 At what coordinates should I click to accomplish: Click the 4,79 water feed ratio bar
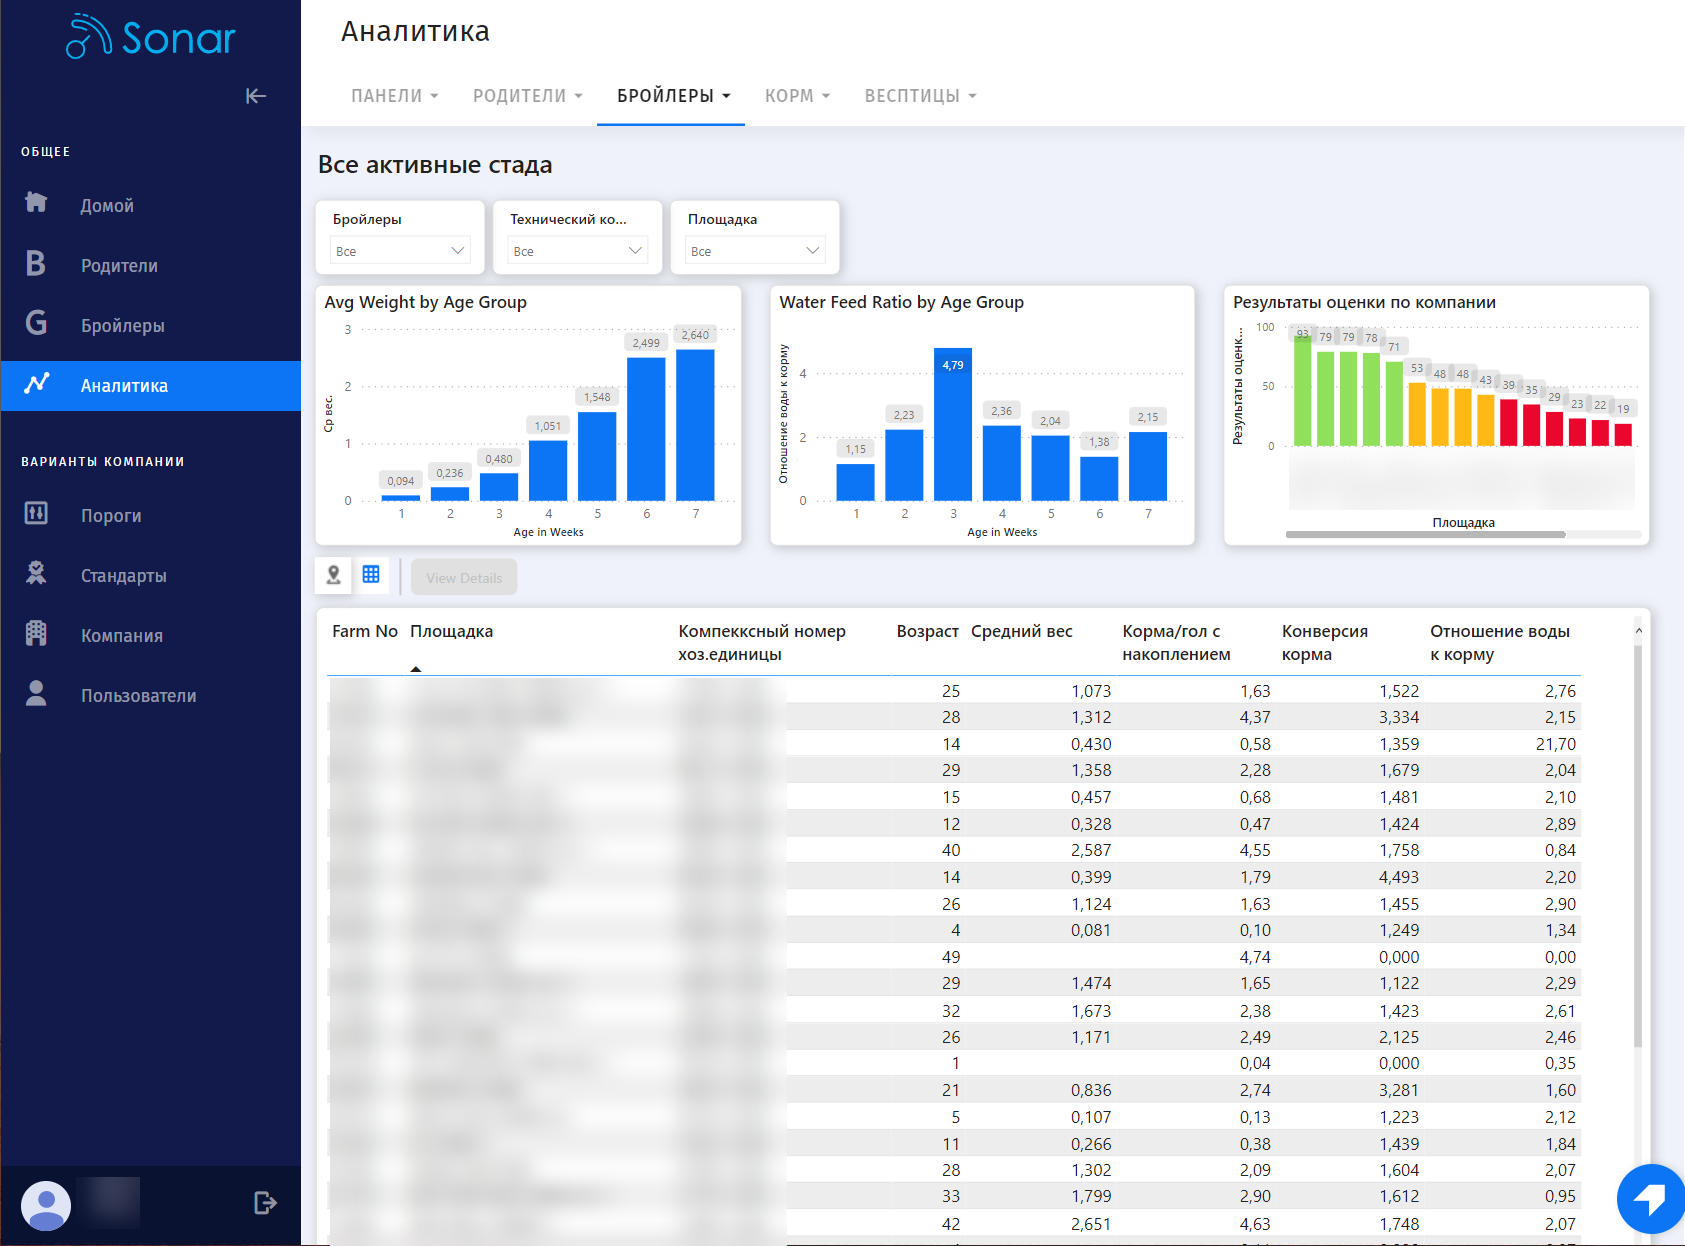pyautogui.click(x=953, y=424)
